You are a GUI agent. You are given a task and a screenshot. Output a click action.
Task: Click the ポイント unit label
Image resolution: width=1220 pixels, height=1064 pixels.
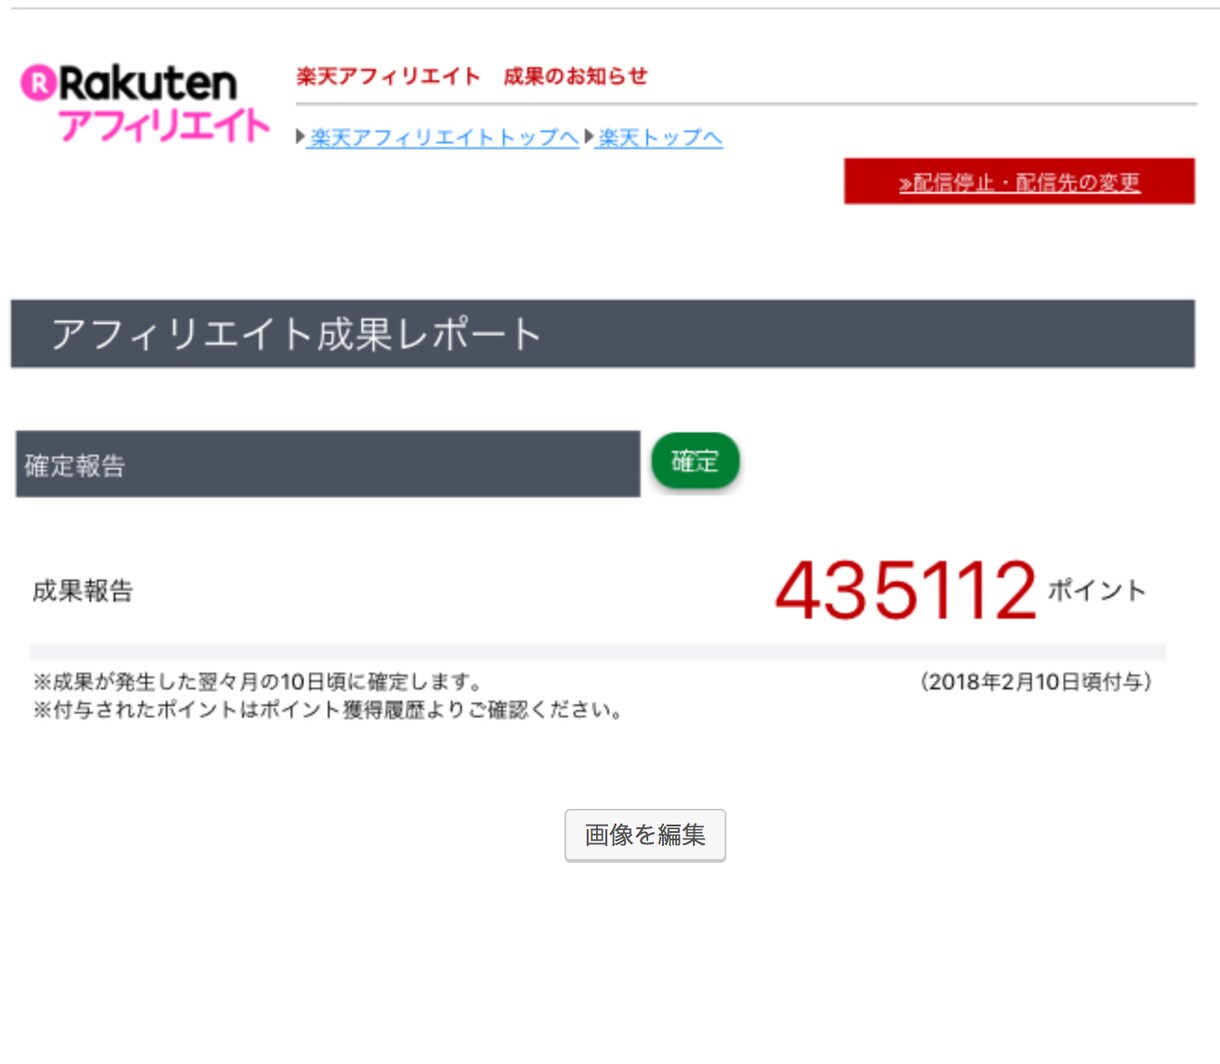[x=1096, y=590]
